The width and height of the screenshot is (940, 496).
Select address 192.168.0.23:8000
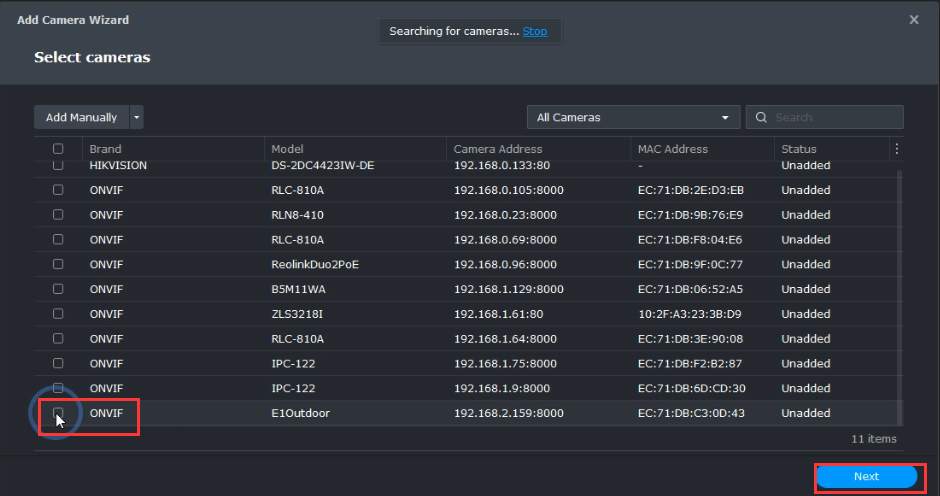pos(505,215)
